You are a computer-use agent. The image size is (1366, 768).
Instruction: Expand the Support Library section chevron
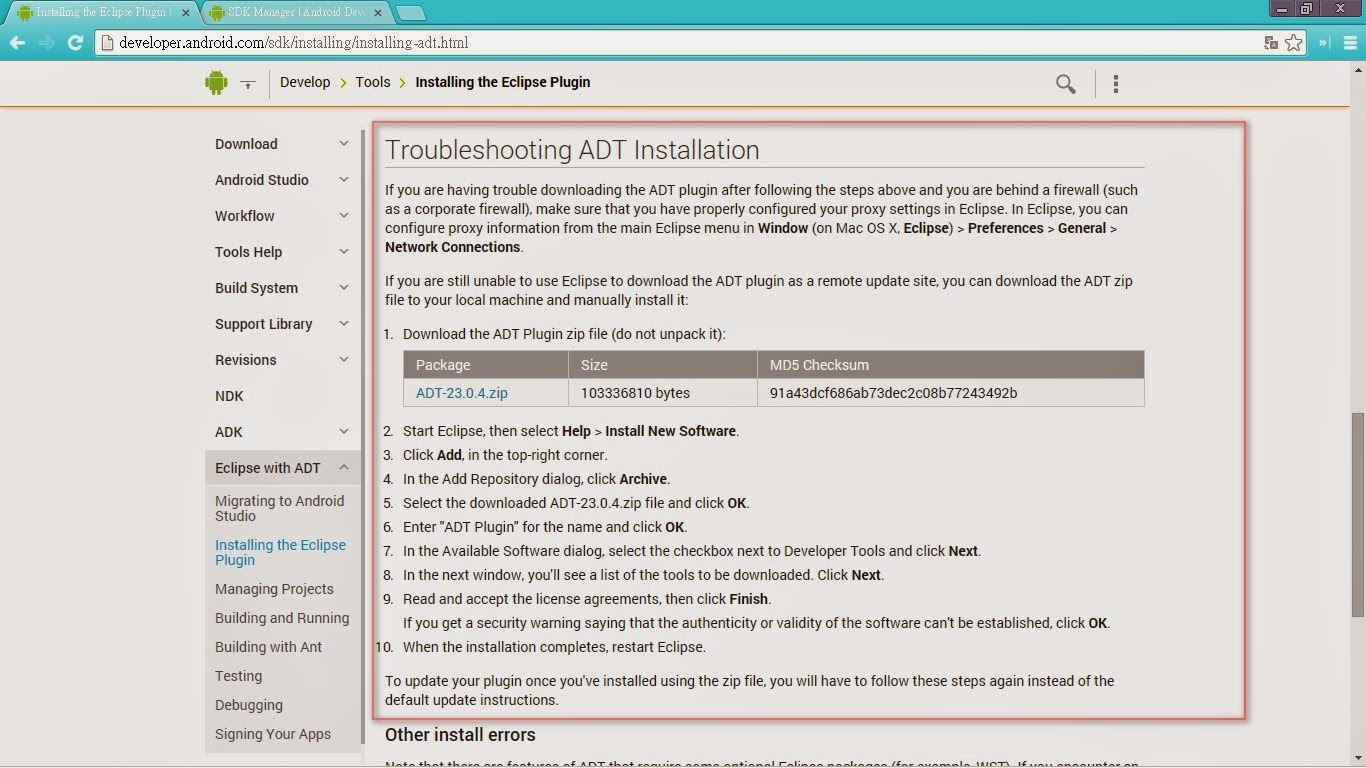point(344,324)
